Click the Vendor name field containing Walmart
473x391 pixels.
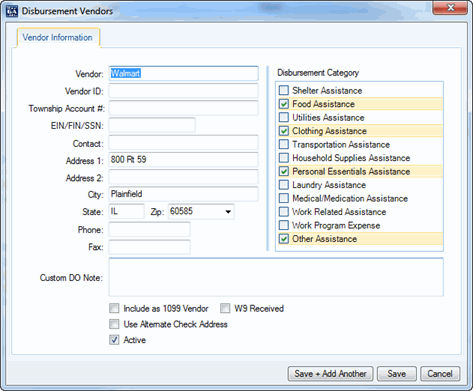[183, 73]
